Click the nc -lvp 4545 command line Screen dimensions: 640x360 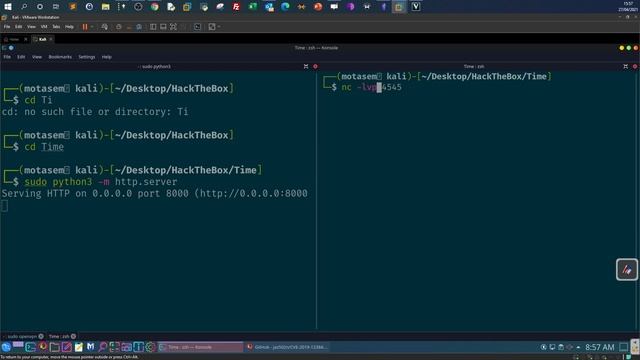point(371,87)
